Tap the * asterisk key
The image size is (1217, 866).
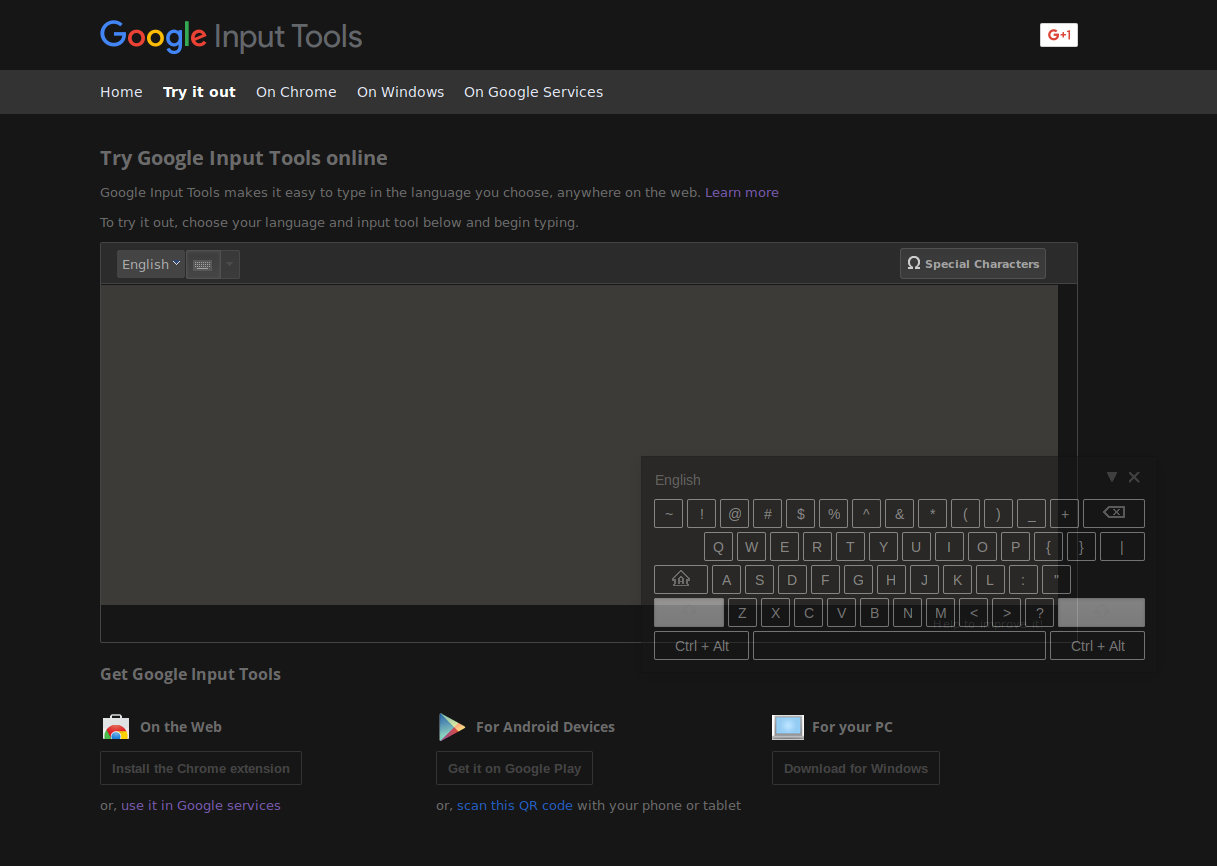click(x=932, y=513)
